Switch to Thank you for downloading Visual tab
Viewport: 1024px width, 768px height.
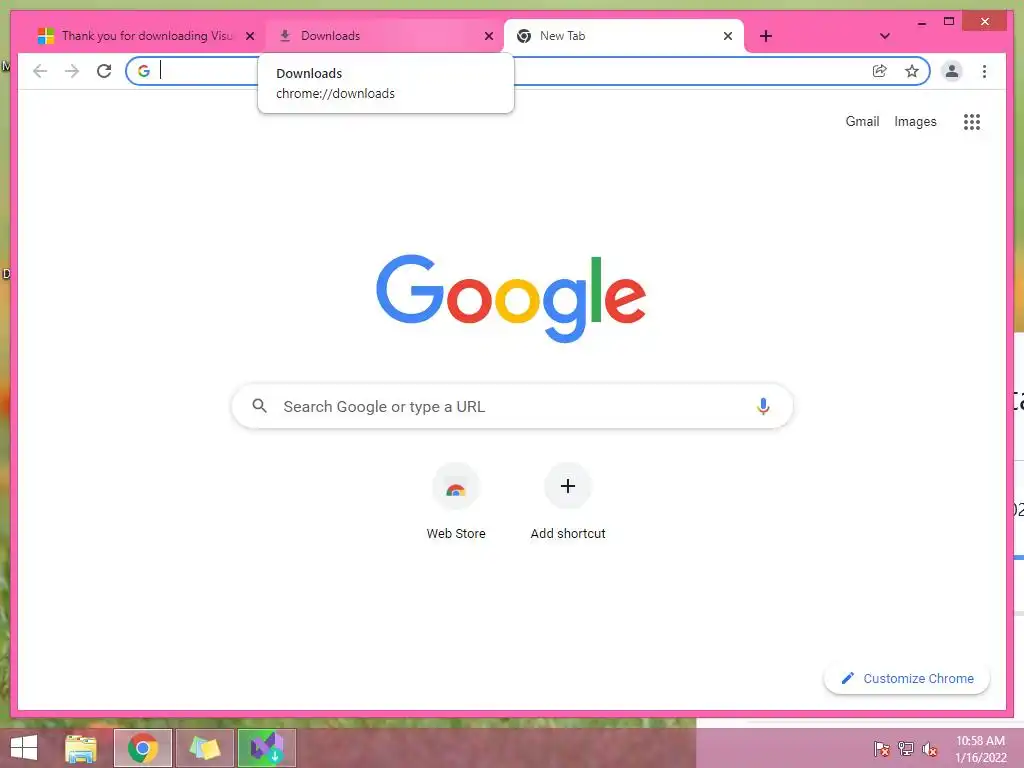pos(147,36)
